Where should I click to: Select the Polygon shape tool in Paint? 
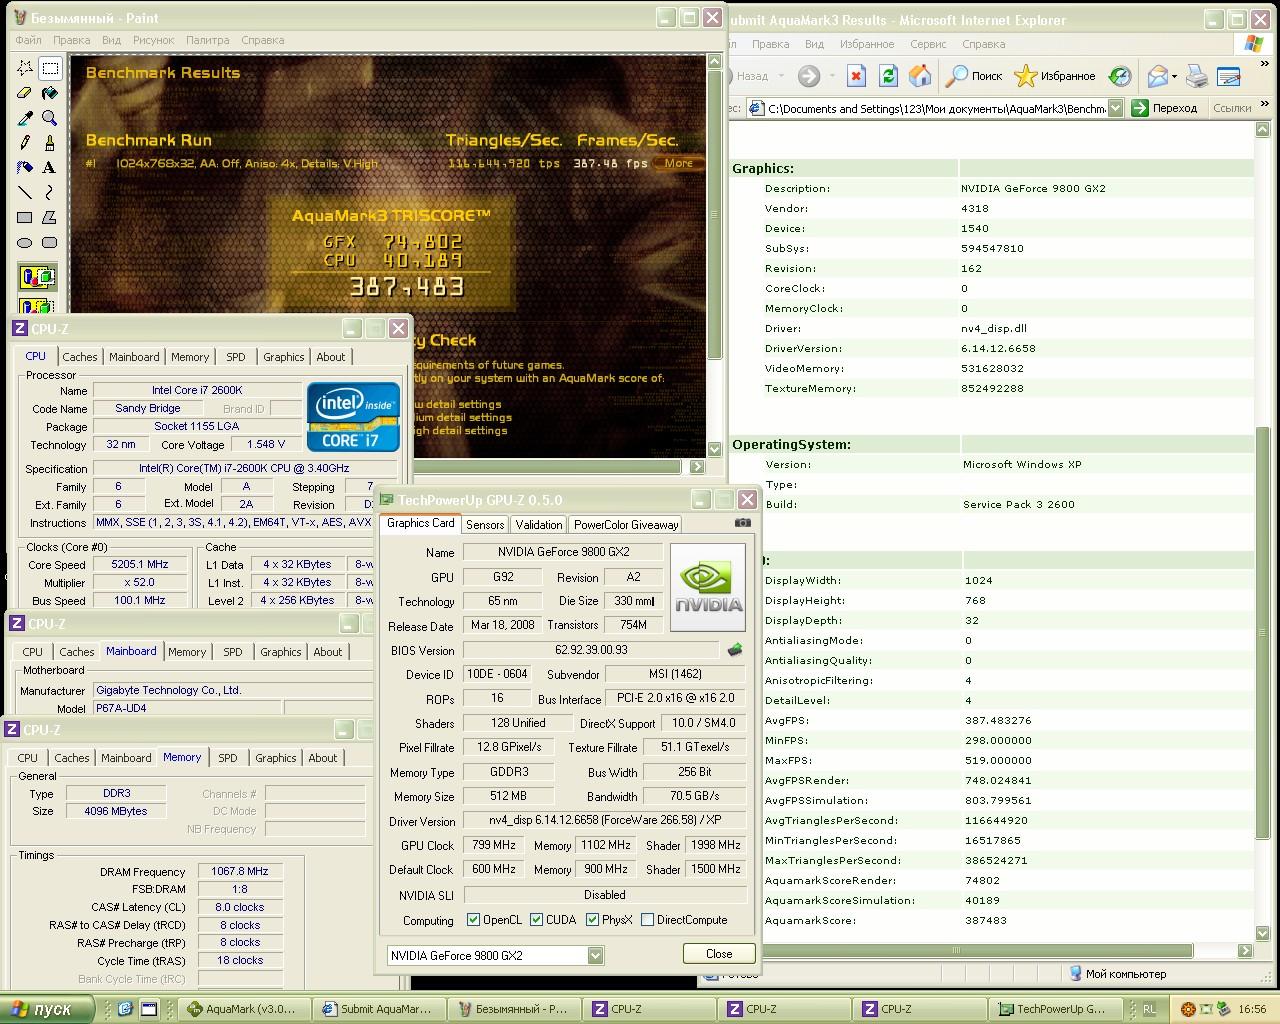(x=50, y=218)
